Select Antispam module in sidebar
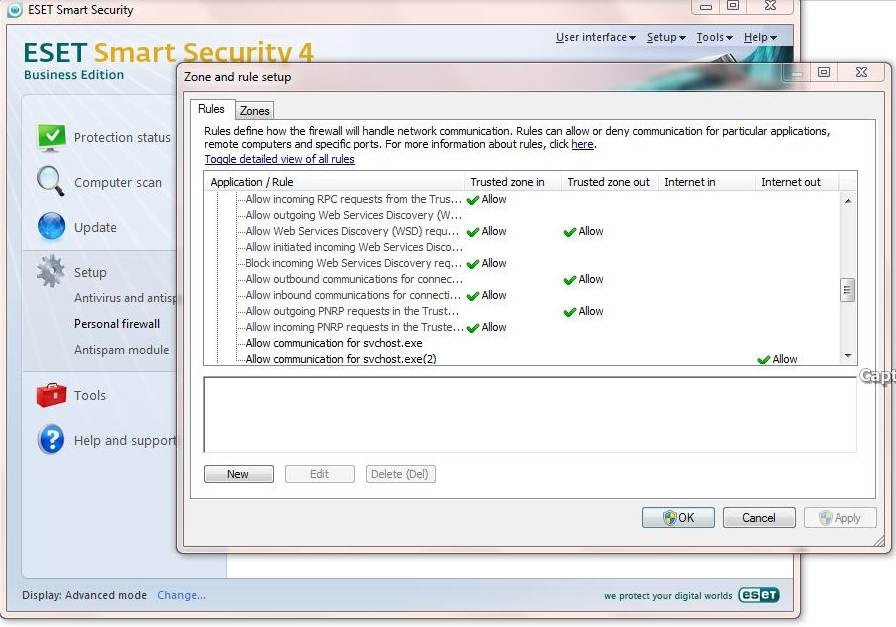Screen dimensions: 896x627 pos(122,350)
